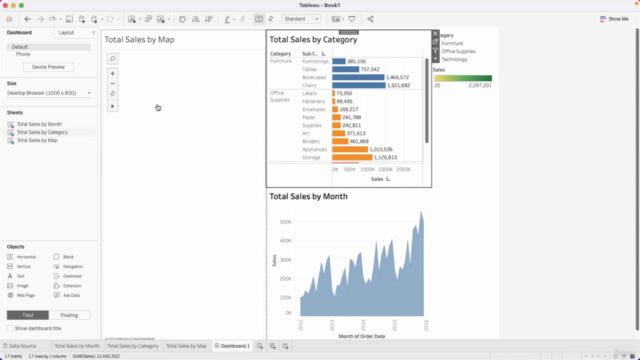The image size is (640, 360).
Task: Select the Default device layout
Action: (49, 47)
